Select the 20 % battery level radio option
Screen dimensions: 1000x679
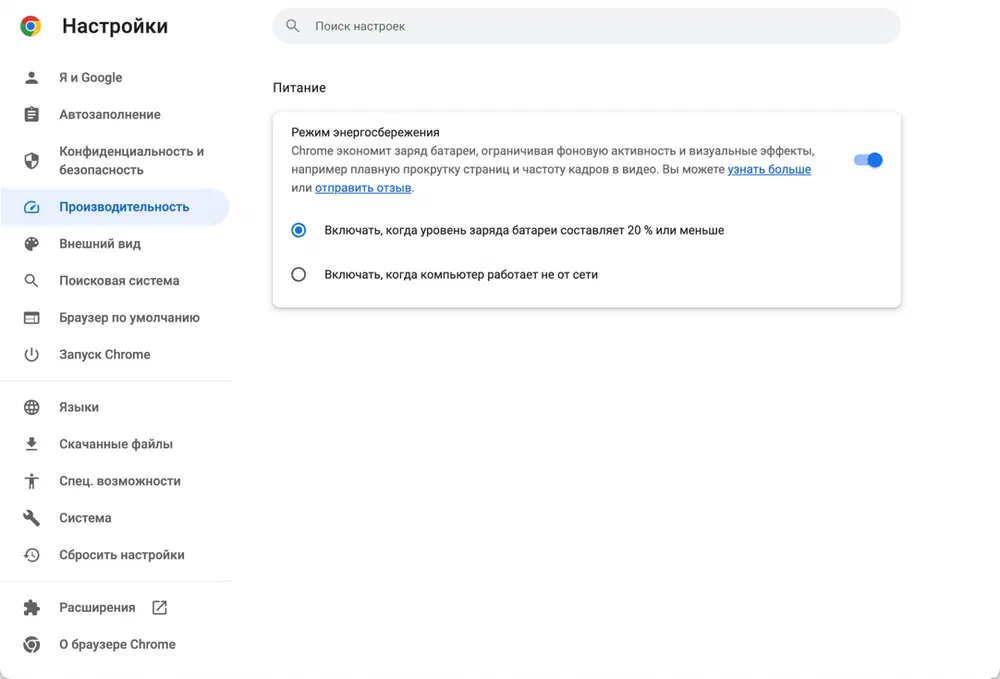point(298,230)
